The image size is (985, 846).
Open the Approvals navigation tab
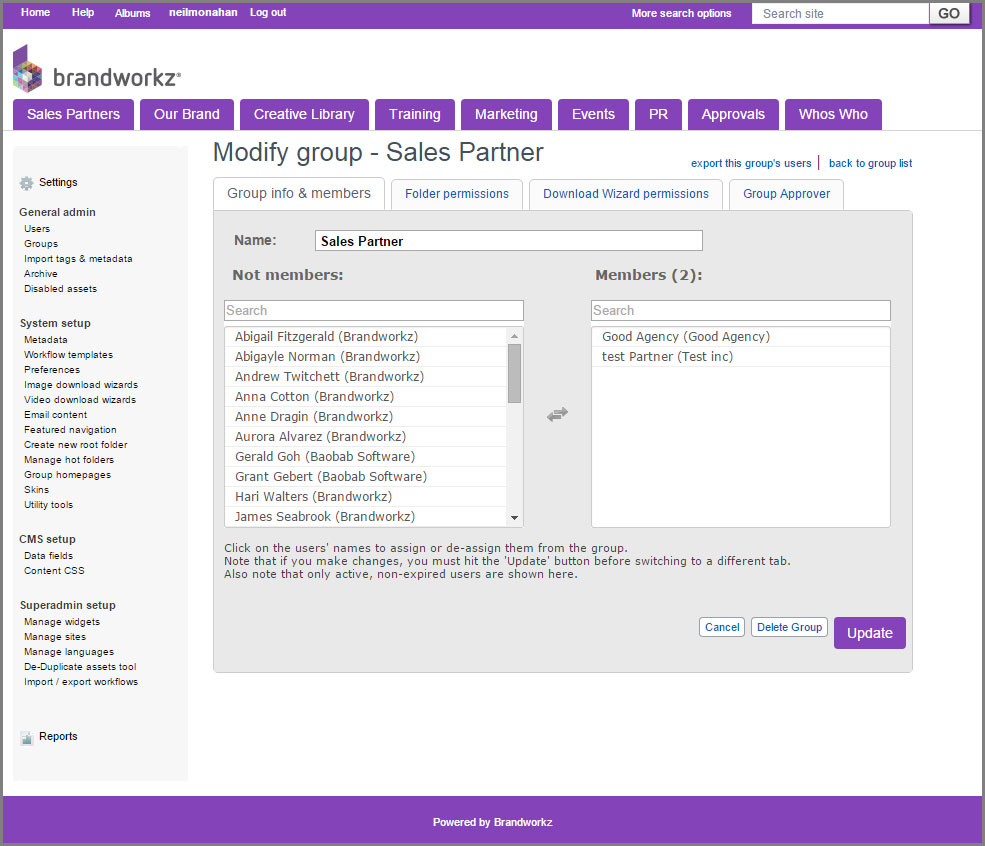point(733,114)
